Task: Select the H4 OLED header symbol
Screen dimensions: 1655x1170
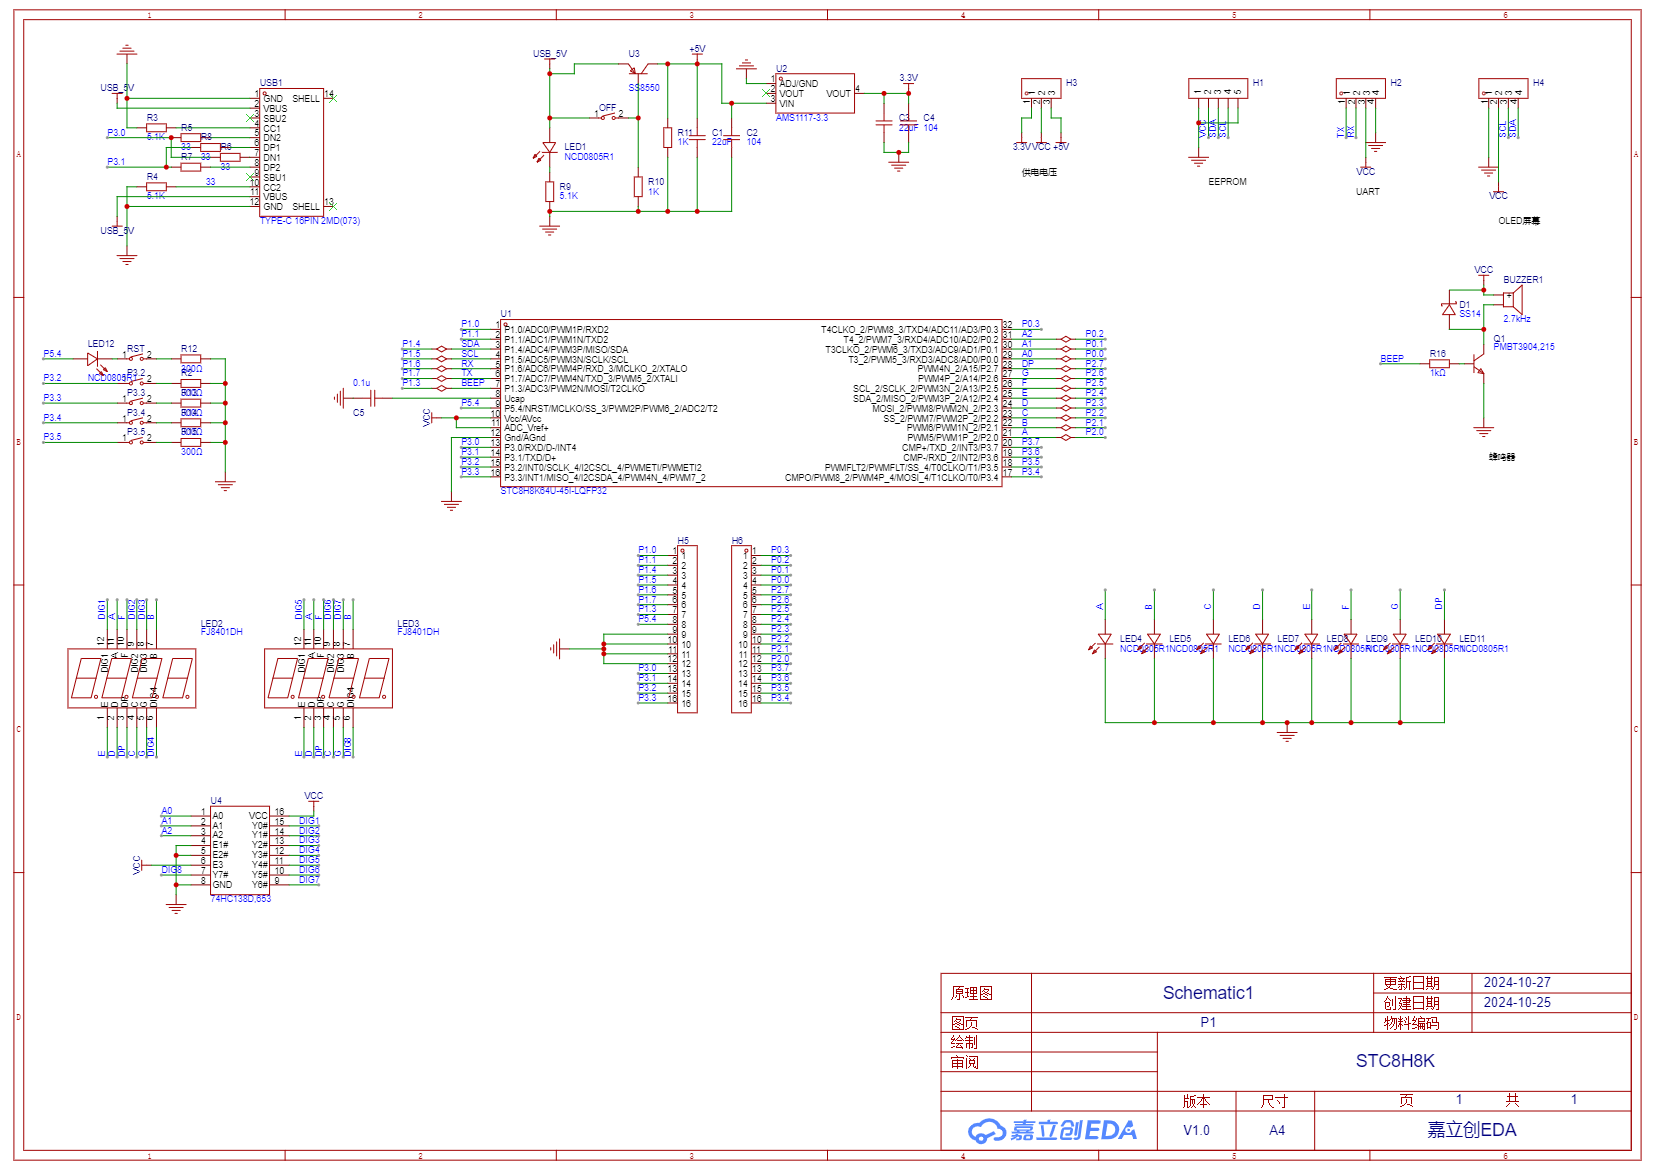Action: (x=1503, y=88)
